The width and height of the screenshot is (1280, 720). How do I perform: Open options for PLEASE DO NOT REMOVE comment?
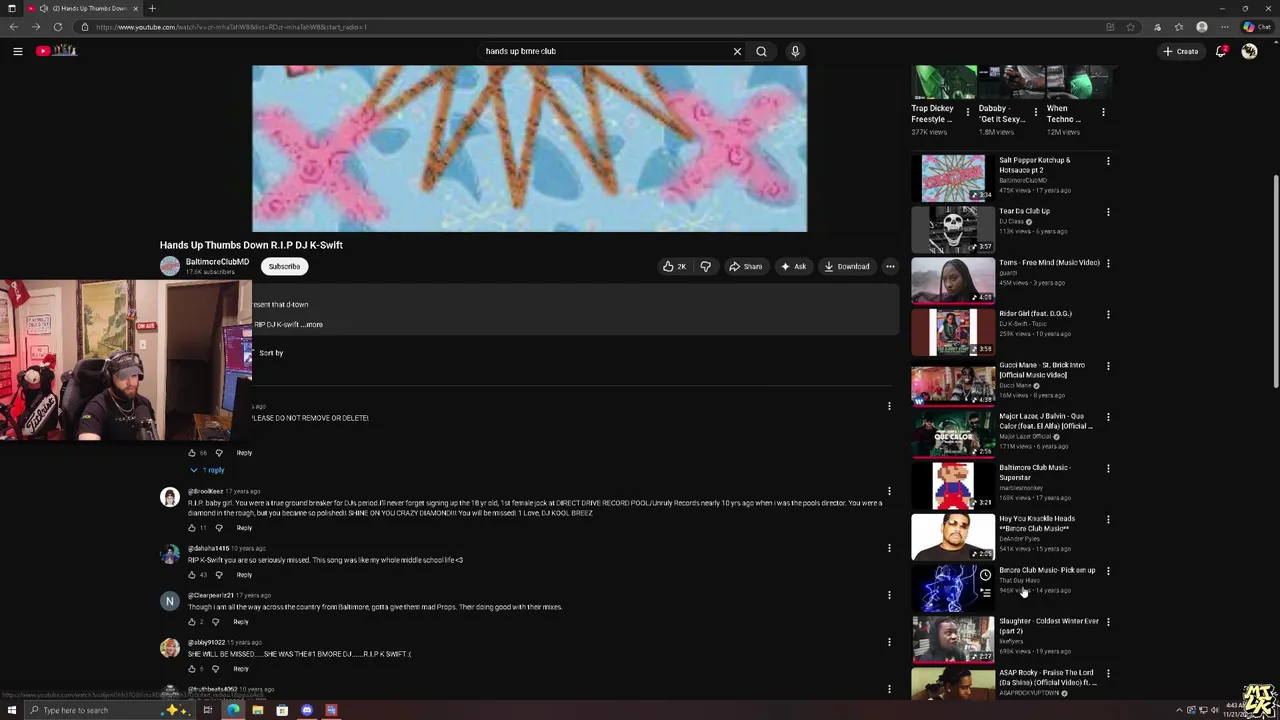point(889,406)
